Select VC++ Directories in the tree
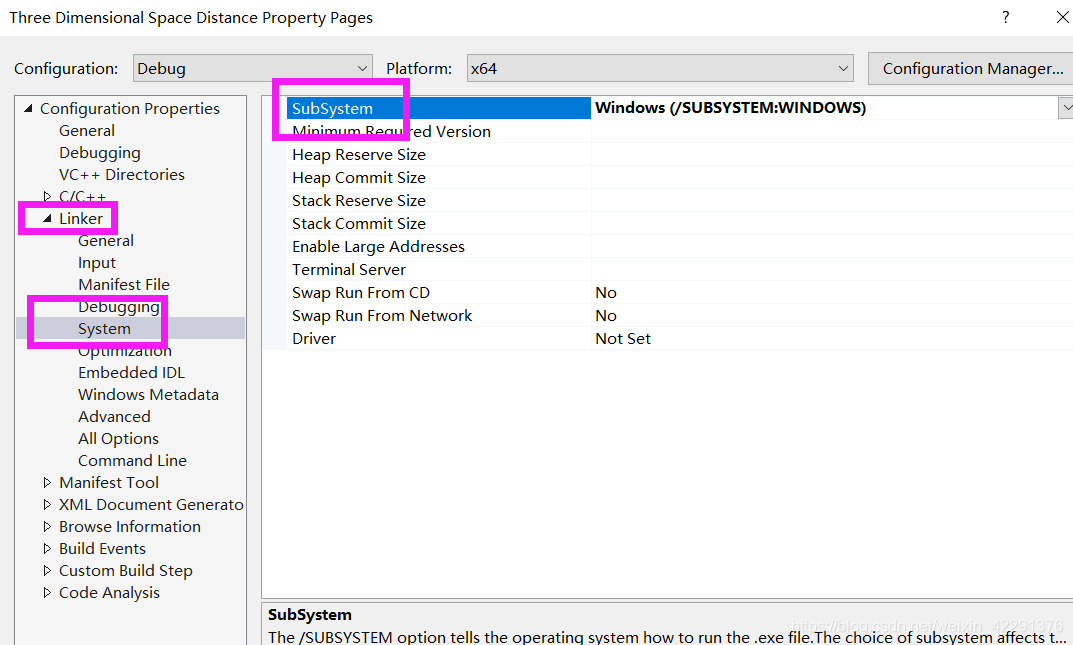The width and height of the screenshot is (1073, 645). [x=122, y=174]
